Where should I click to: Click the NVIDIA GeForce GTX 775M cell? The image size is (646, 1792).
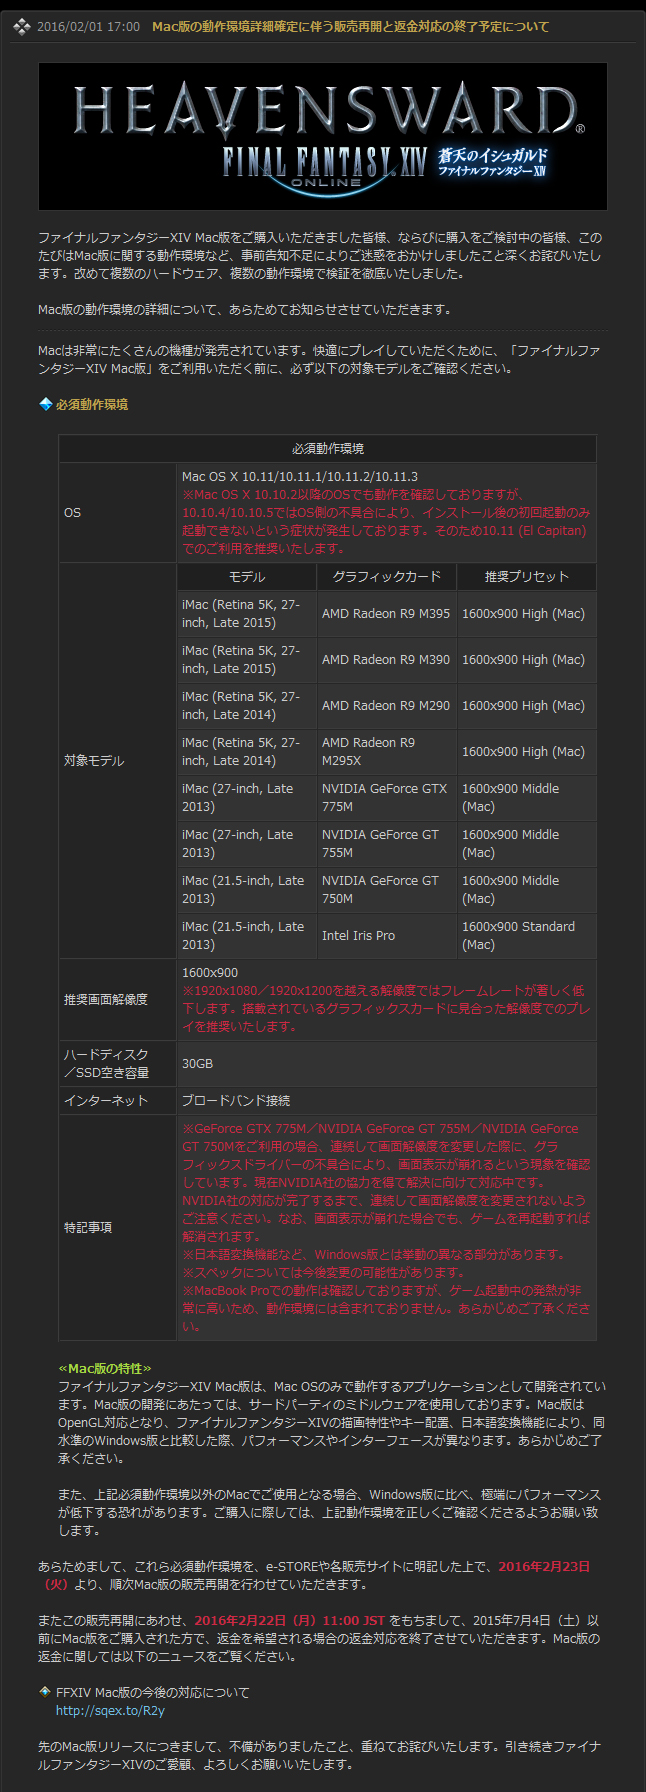pyautogui.click(x=386, y=798)
